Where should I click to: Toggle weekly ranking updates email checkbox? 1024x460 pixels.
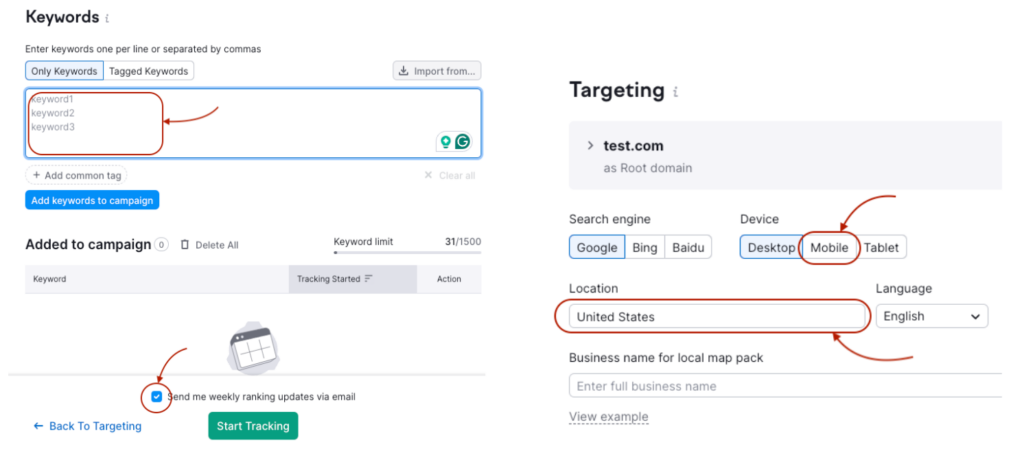[157, 397]
